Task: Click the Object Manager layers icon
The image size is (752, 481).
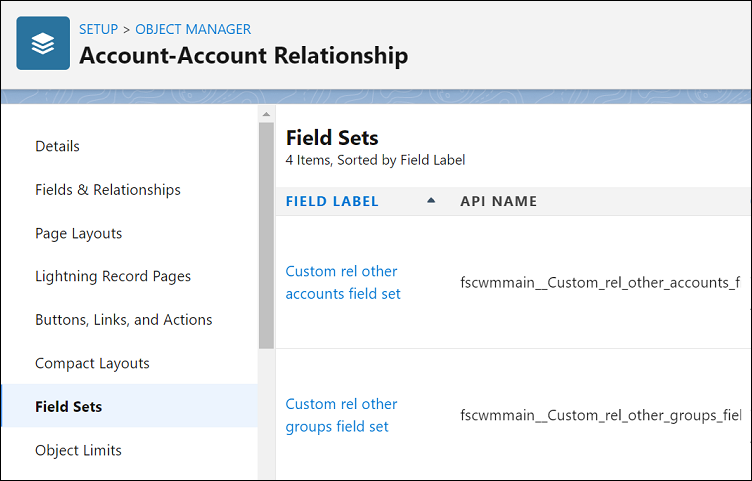Action: pyautogui.click(x=43, y=43)
